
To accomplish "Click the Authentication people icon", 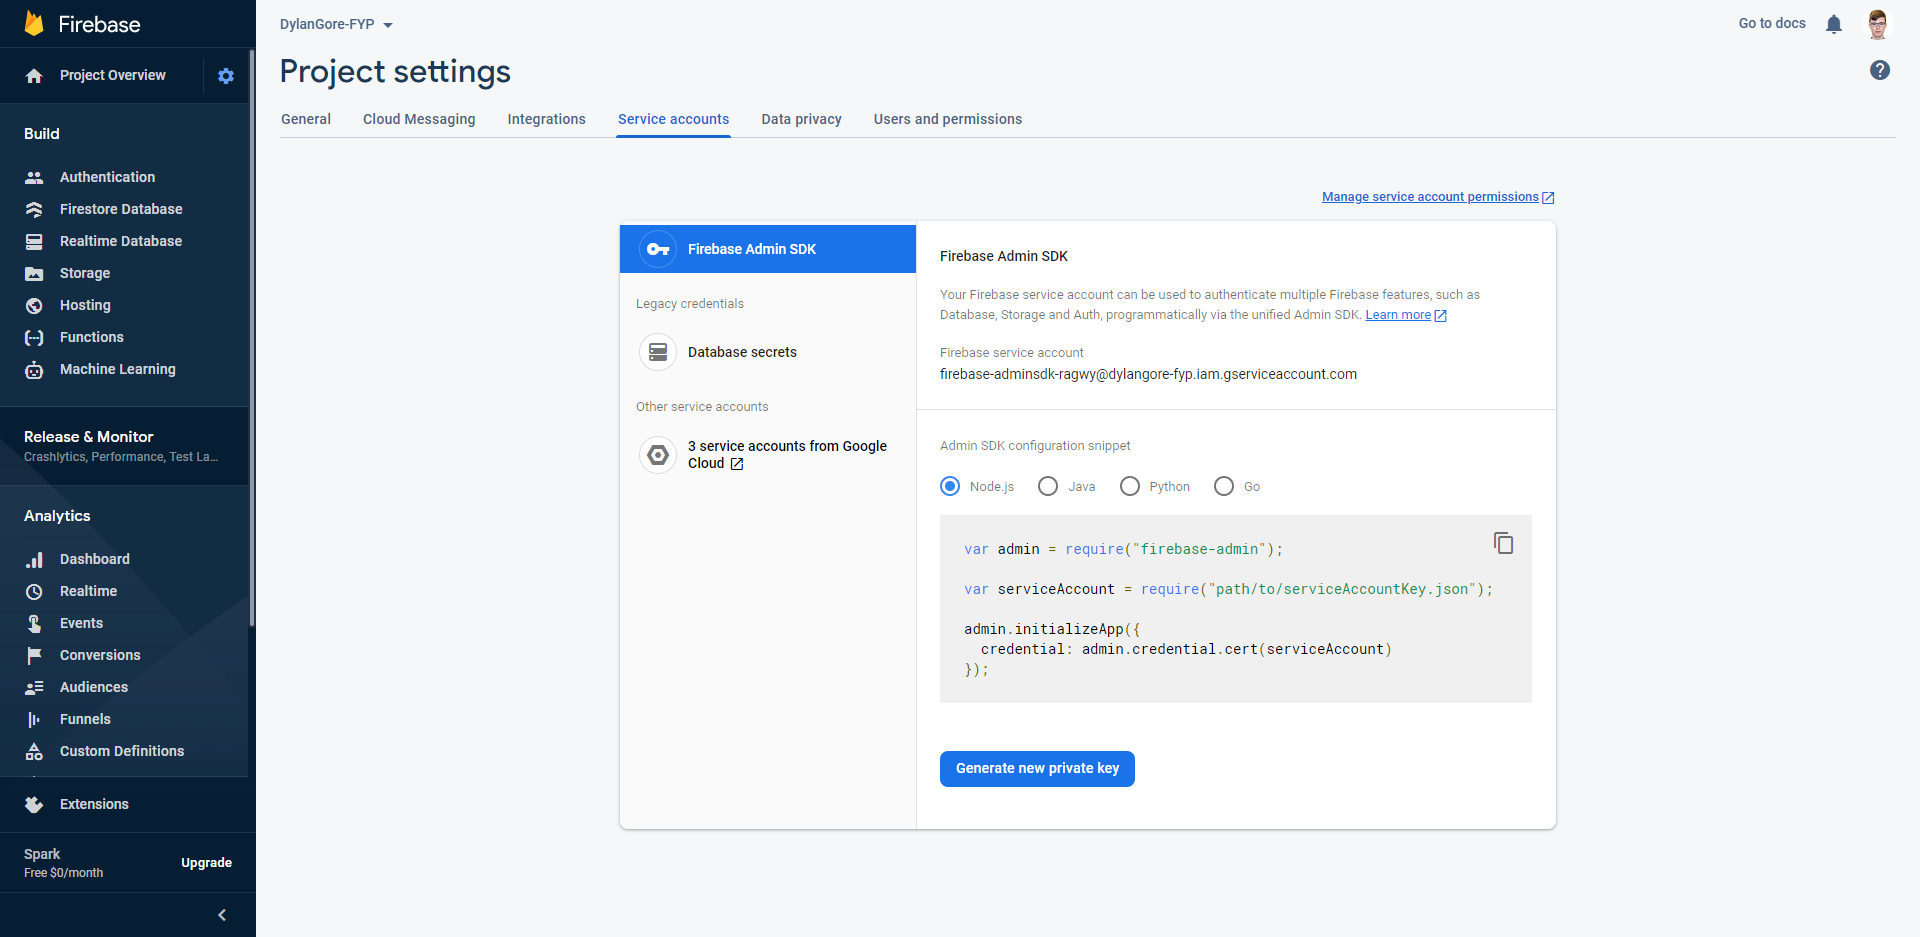I will [x=34, y=177].
